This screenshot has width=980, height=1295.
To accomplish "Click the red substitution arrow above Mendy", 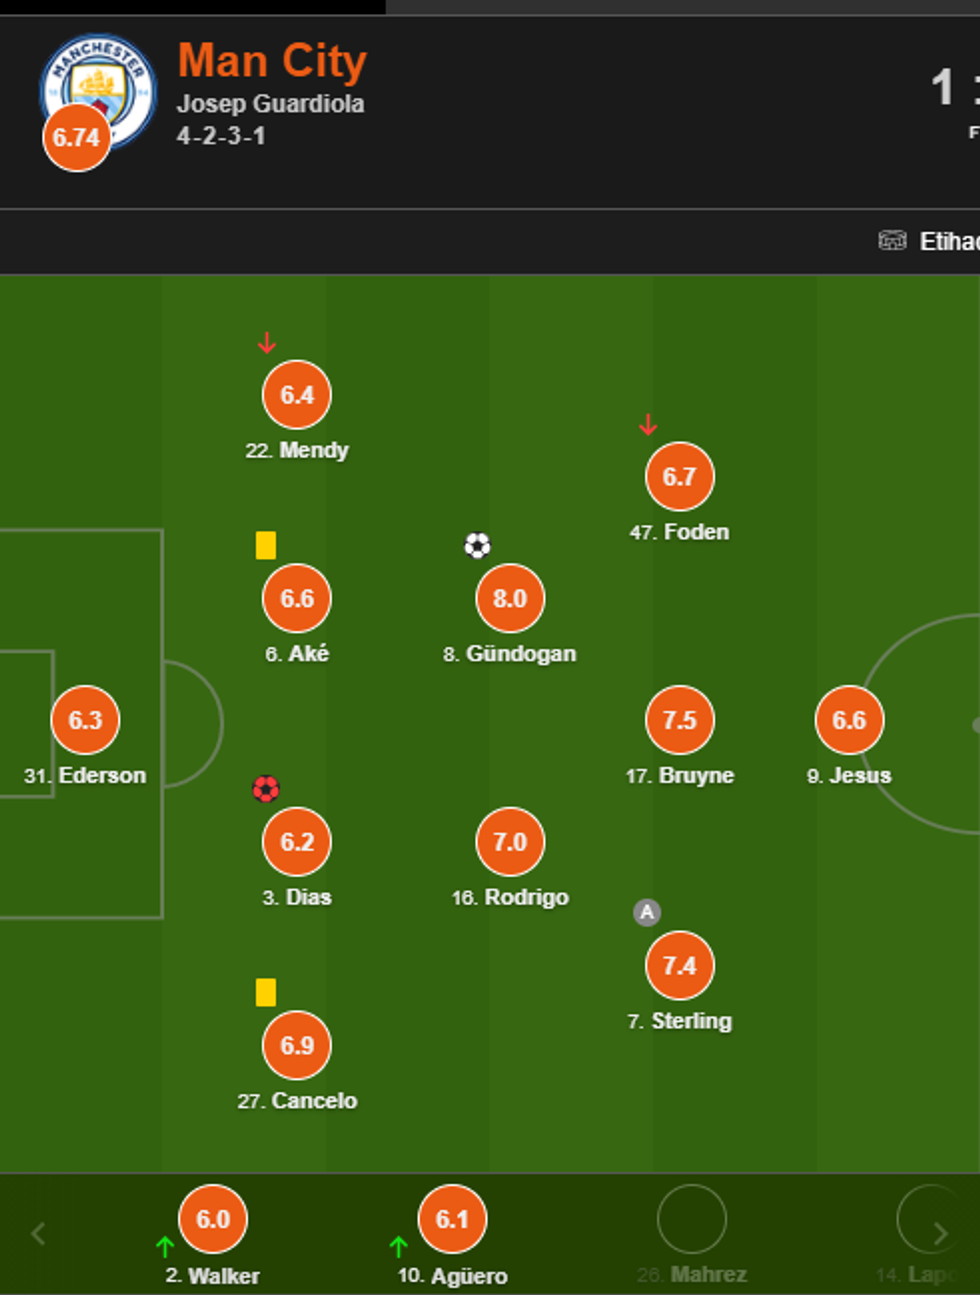I will tap(266, 344).
